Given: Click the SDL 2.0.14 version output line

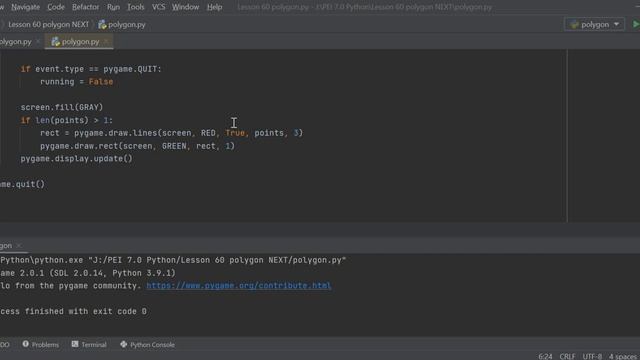Looking at the screenshot, I should (x=88, y=273).
